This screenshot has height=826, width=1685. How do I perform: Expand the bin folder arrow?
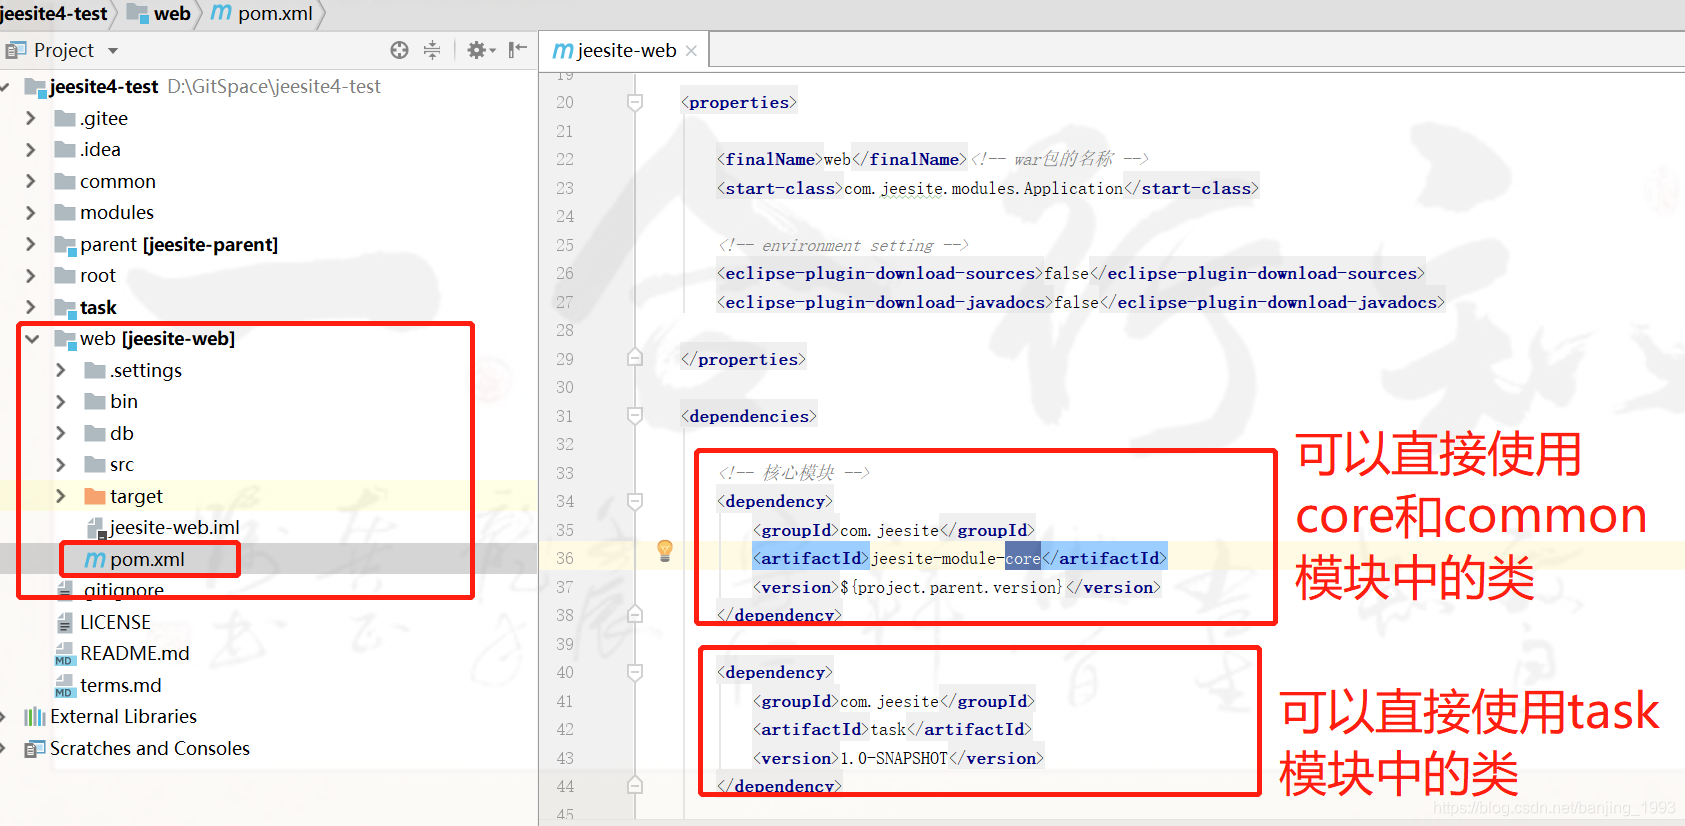click(x=61, y=401)
